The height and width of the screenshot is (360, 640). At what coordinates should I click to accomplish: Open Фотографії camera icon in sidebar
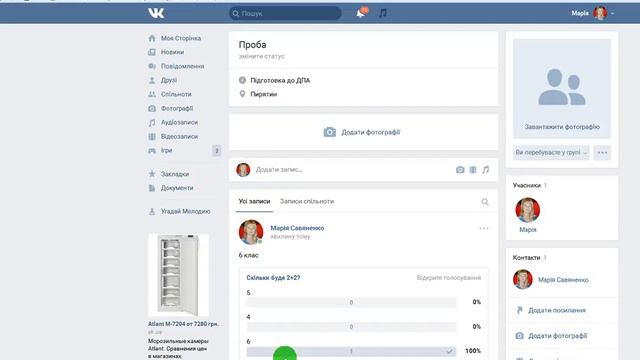tap(152, 109)
